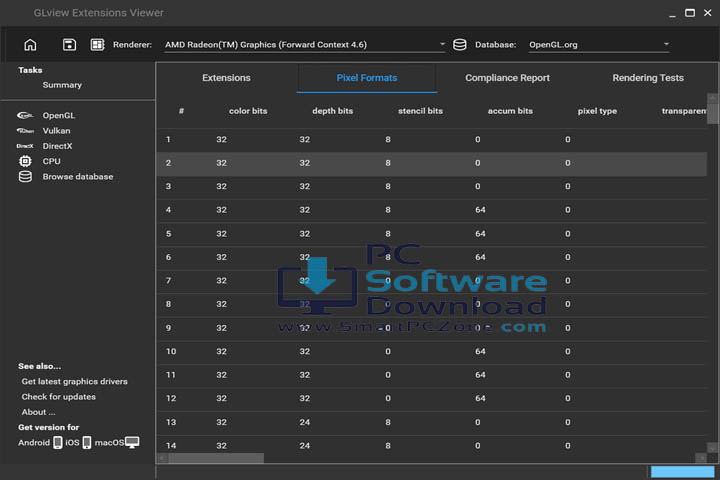The height and width of the screenshot is (480, 720).
Task: Select pixel format row number 10
Action: (x=432, y=351)
